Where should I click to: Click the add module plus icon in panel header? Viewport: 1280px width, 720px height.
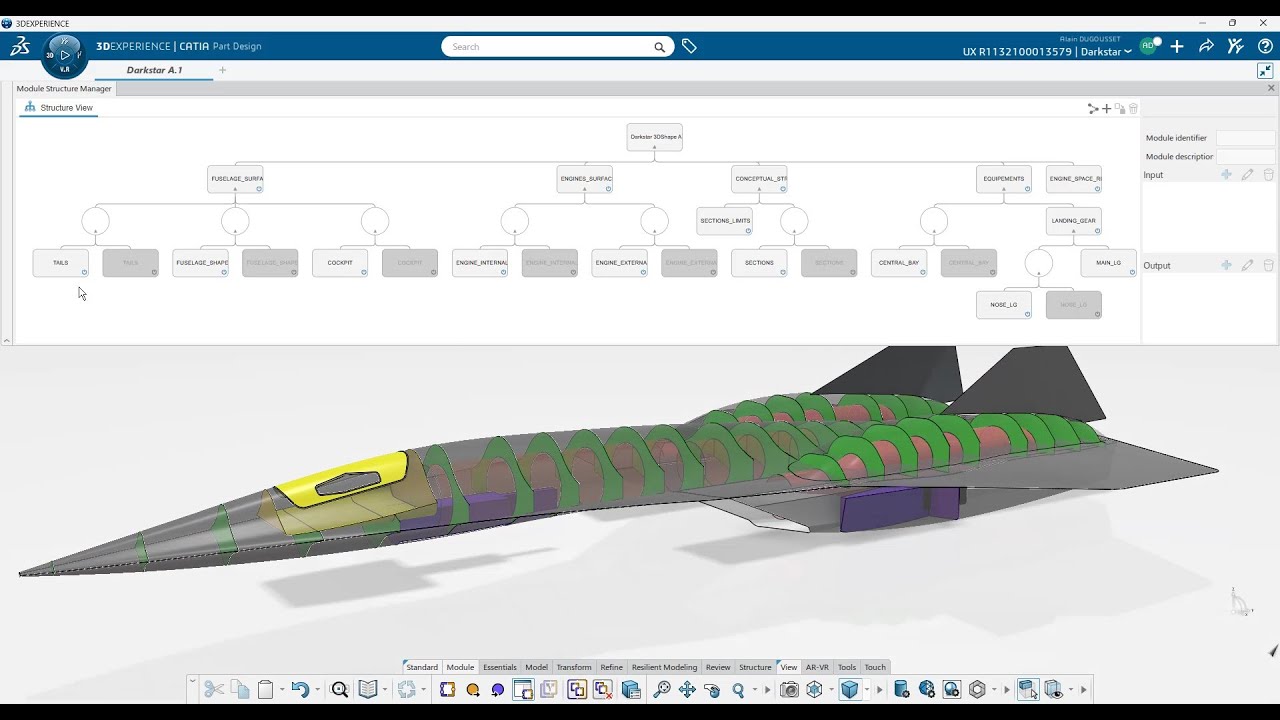(1106, 108)
